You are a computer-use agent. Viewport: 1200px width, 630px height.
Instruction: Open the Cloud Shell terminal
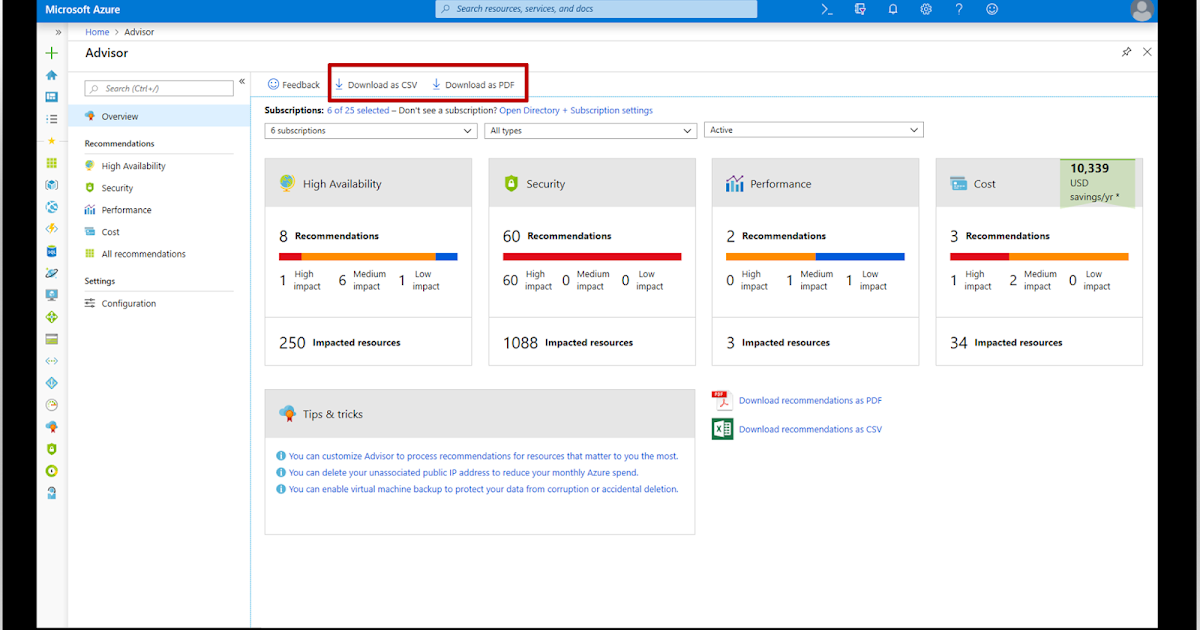click(826, 9)
